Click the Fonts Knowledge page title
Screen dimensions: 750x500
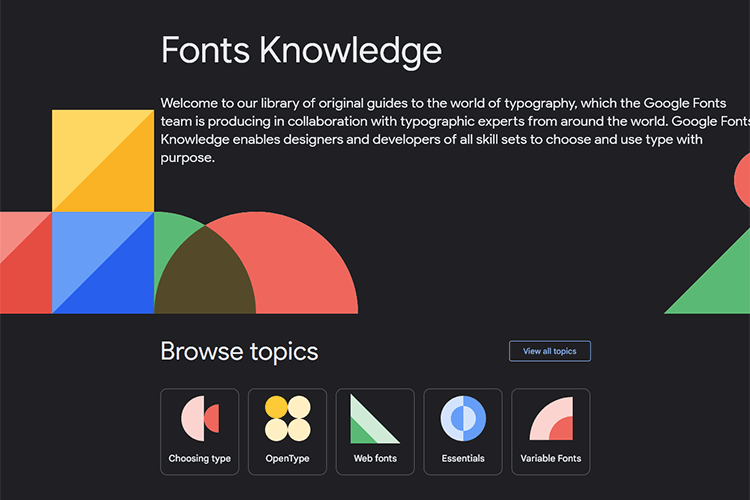pyautogui.click(x=300, y=50)
